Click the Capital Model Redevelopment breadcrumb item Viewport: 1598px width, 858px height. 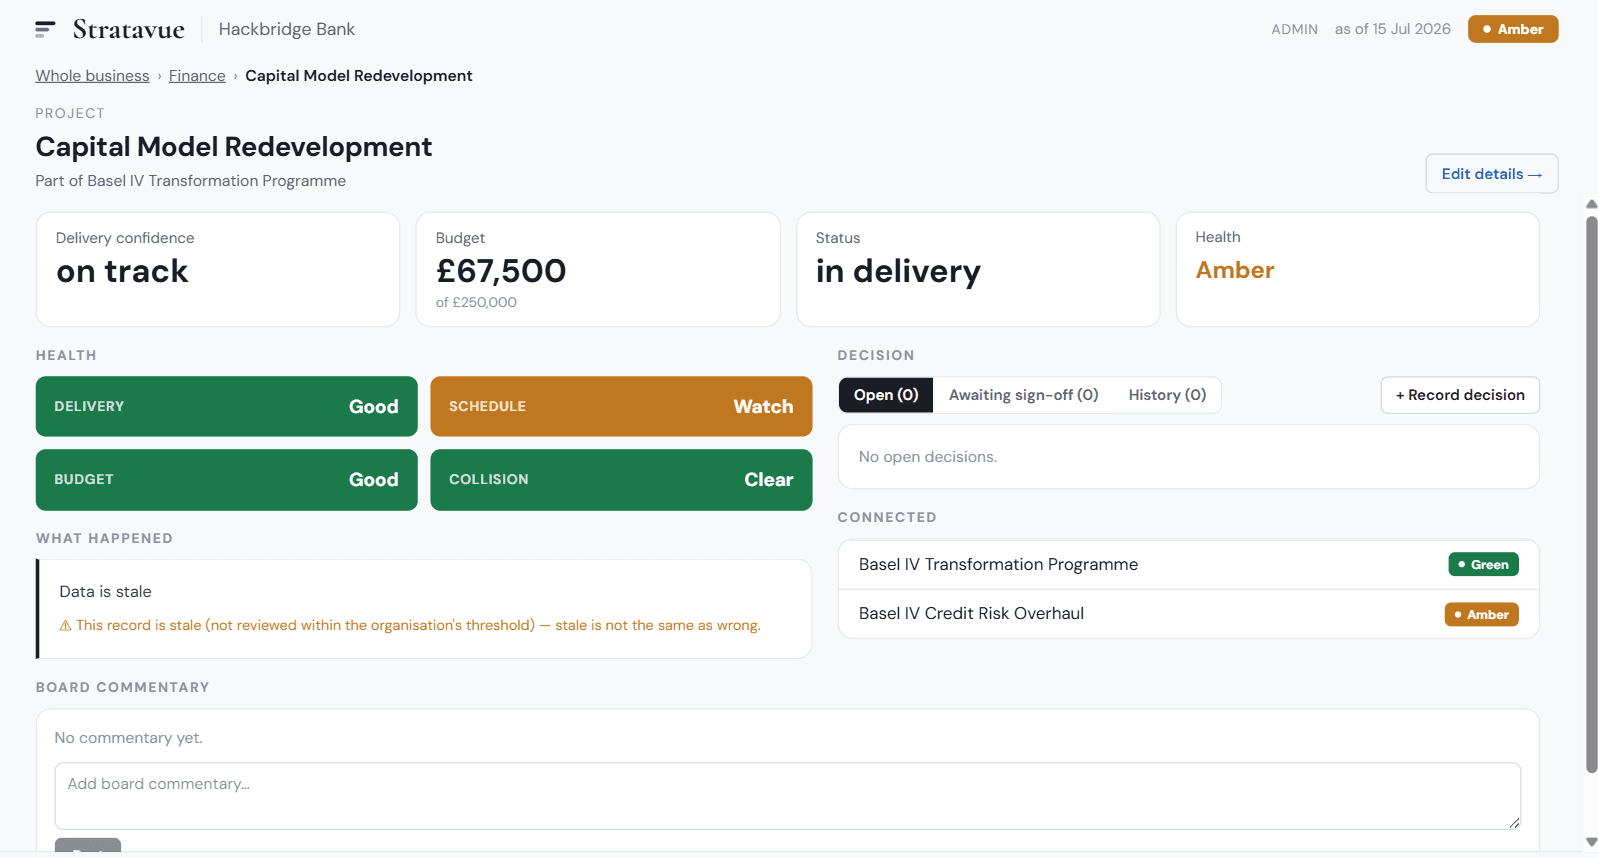tap(359, 76)
